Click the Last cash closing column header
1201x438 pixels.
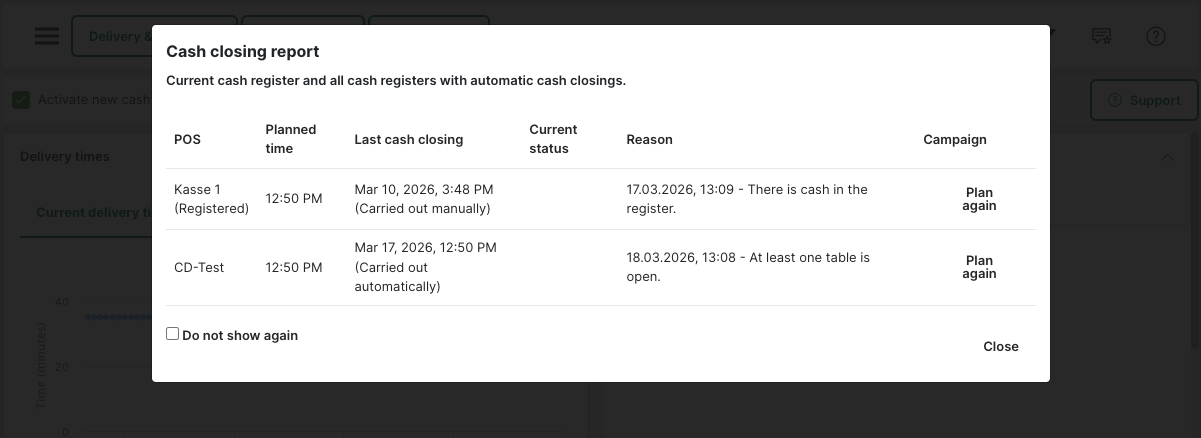(408, 139)
